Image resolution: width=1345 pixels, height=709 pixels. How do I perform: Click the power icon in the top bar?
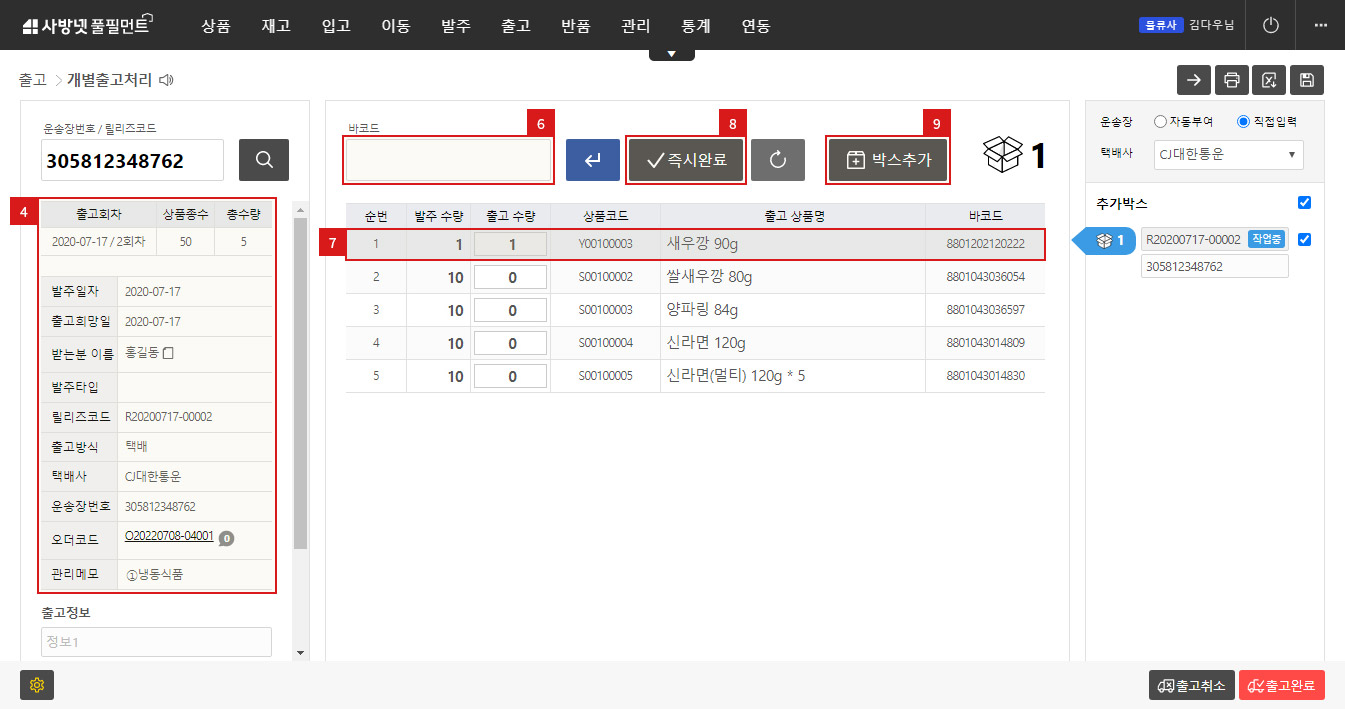tap(1270, 24)
